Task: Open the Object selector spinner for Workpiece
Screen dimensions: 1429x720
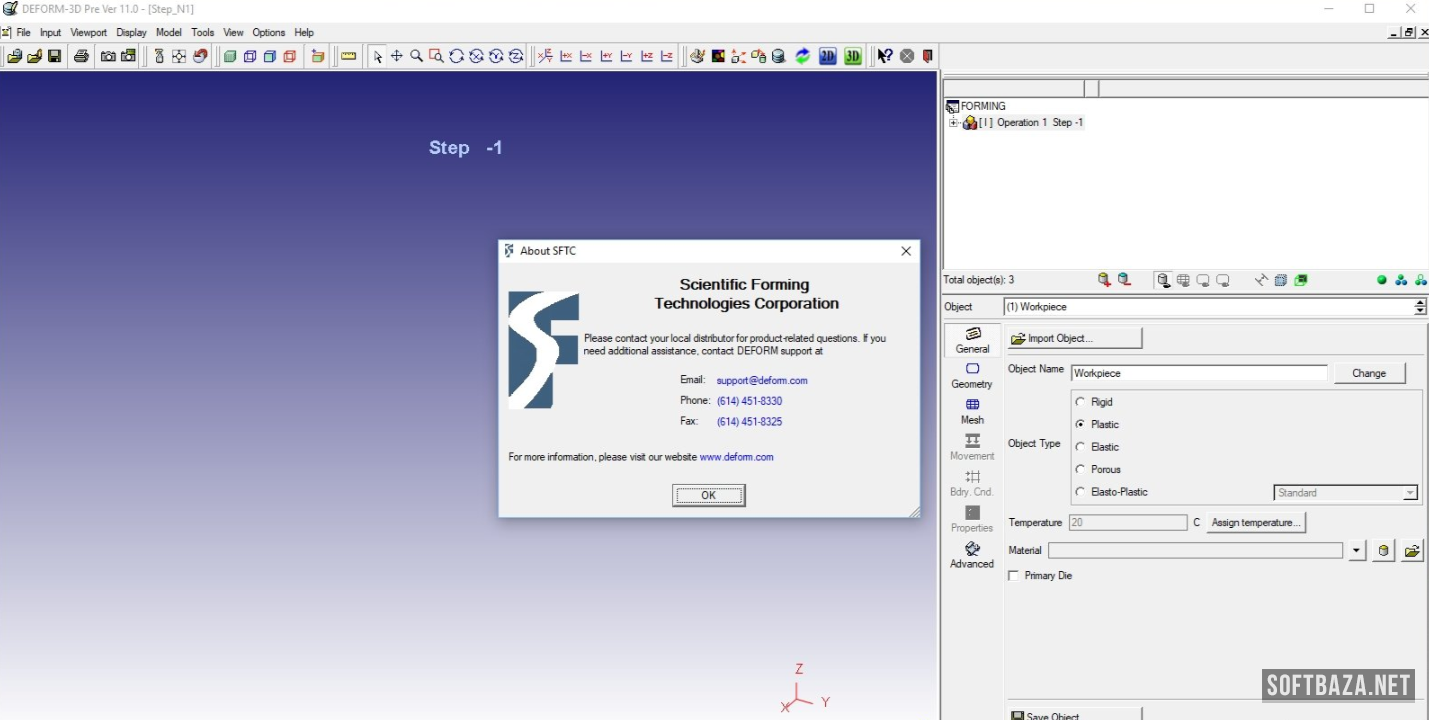Action: [1420, 307]
